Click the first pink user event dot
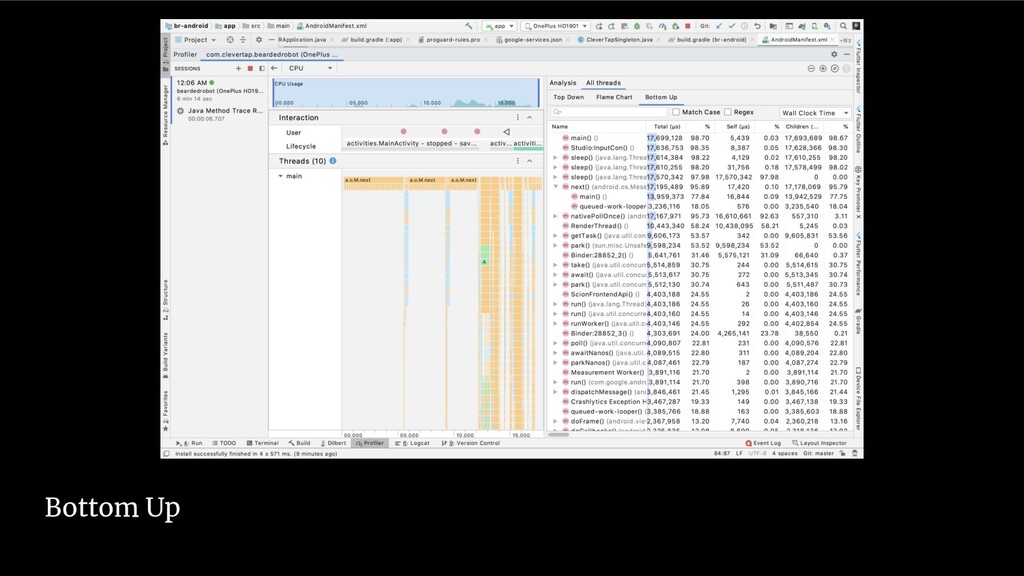The width and height of the screenshot is (1024, 576). coord(404,132)
